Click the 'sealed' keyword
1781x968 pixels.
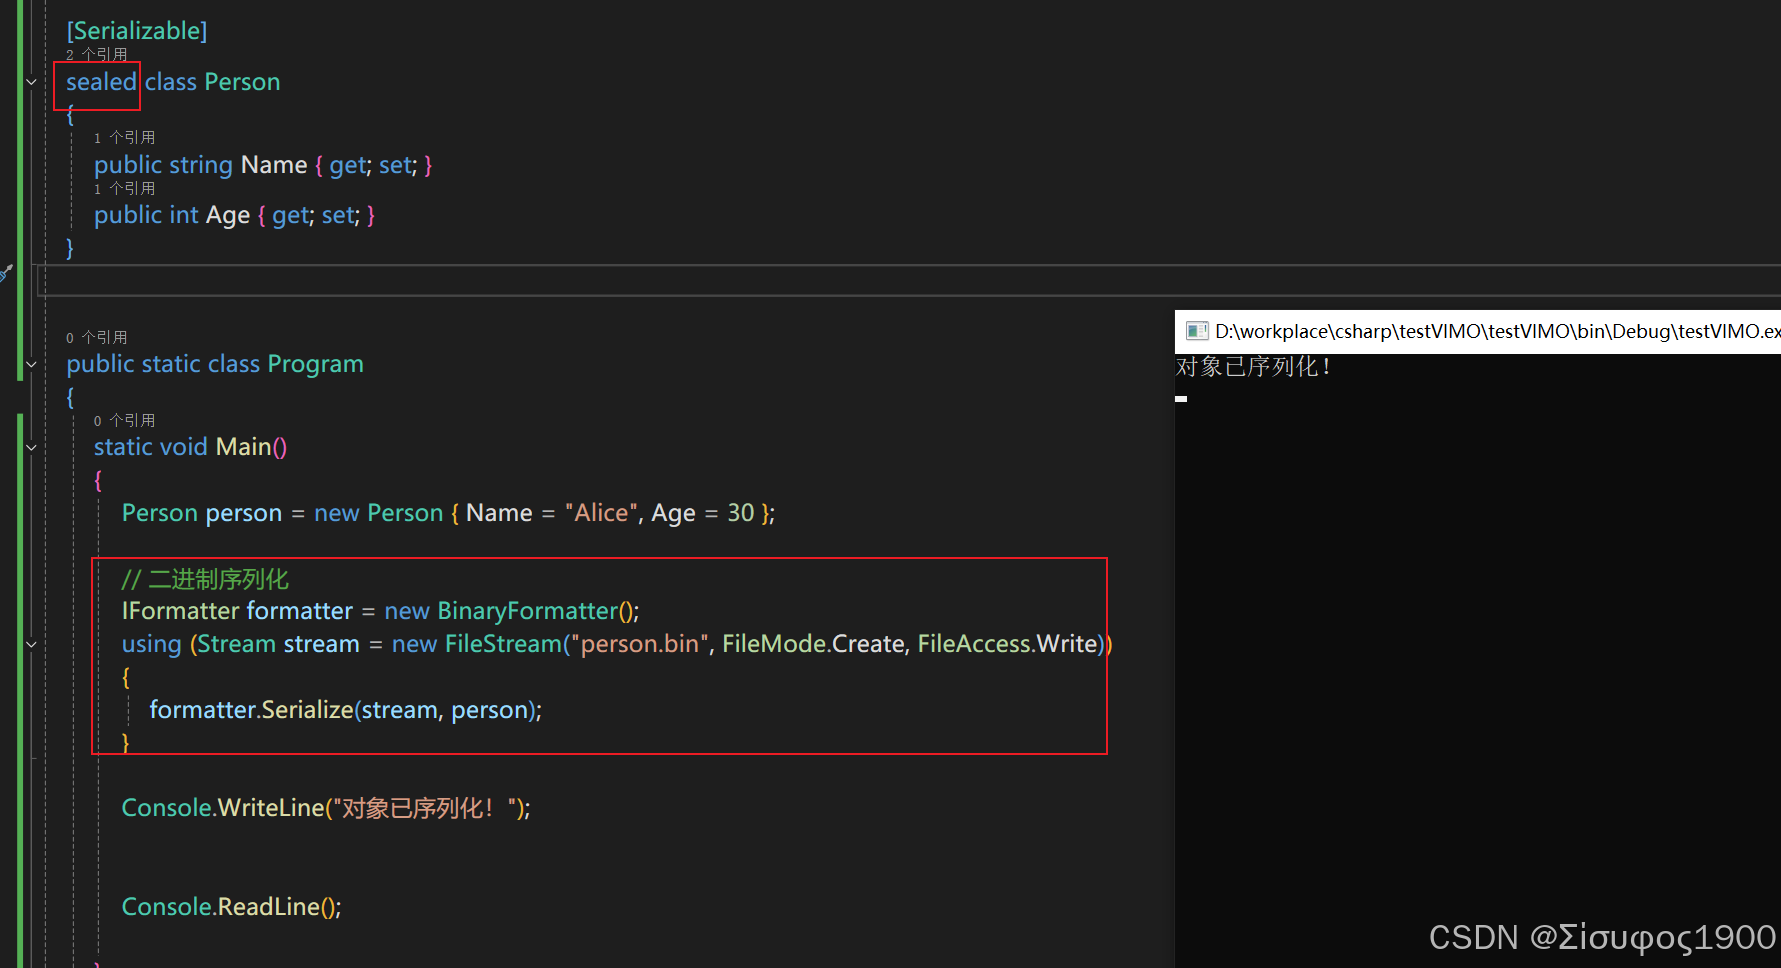point(101,82)
